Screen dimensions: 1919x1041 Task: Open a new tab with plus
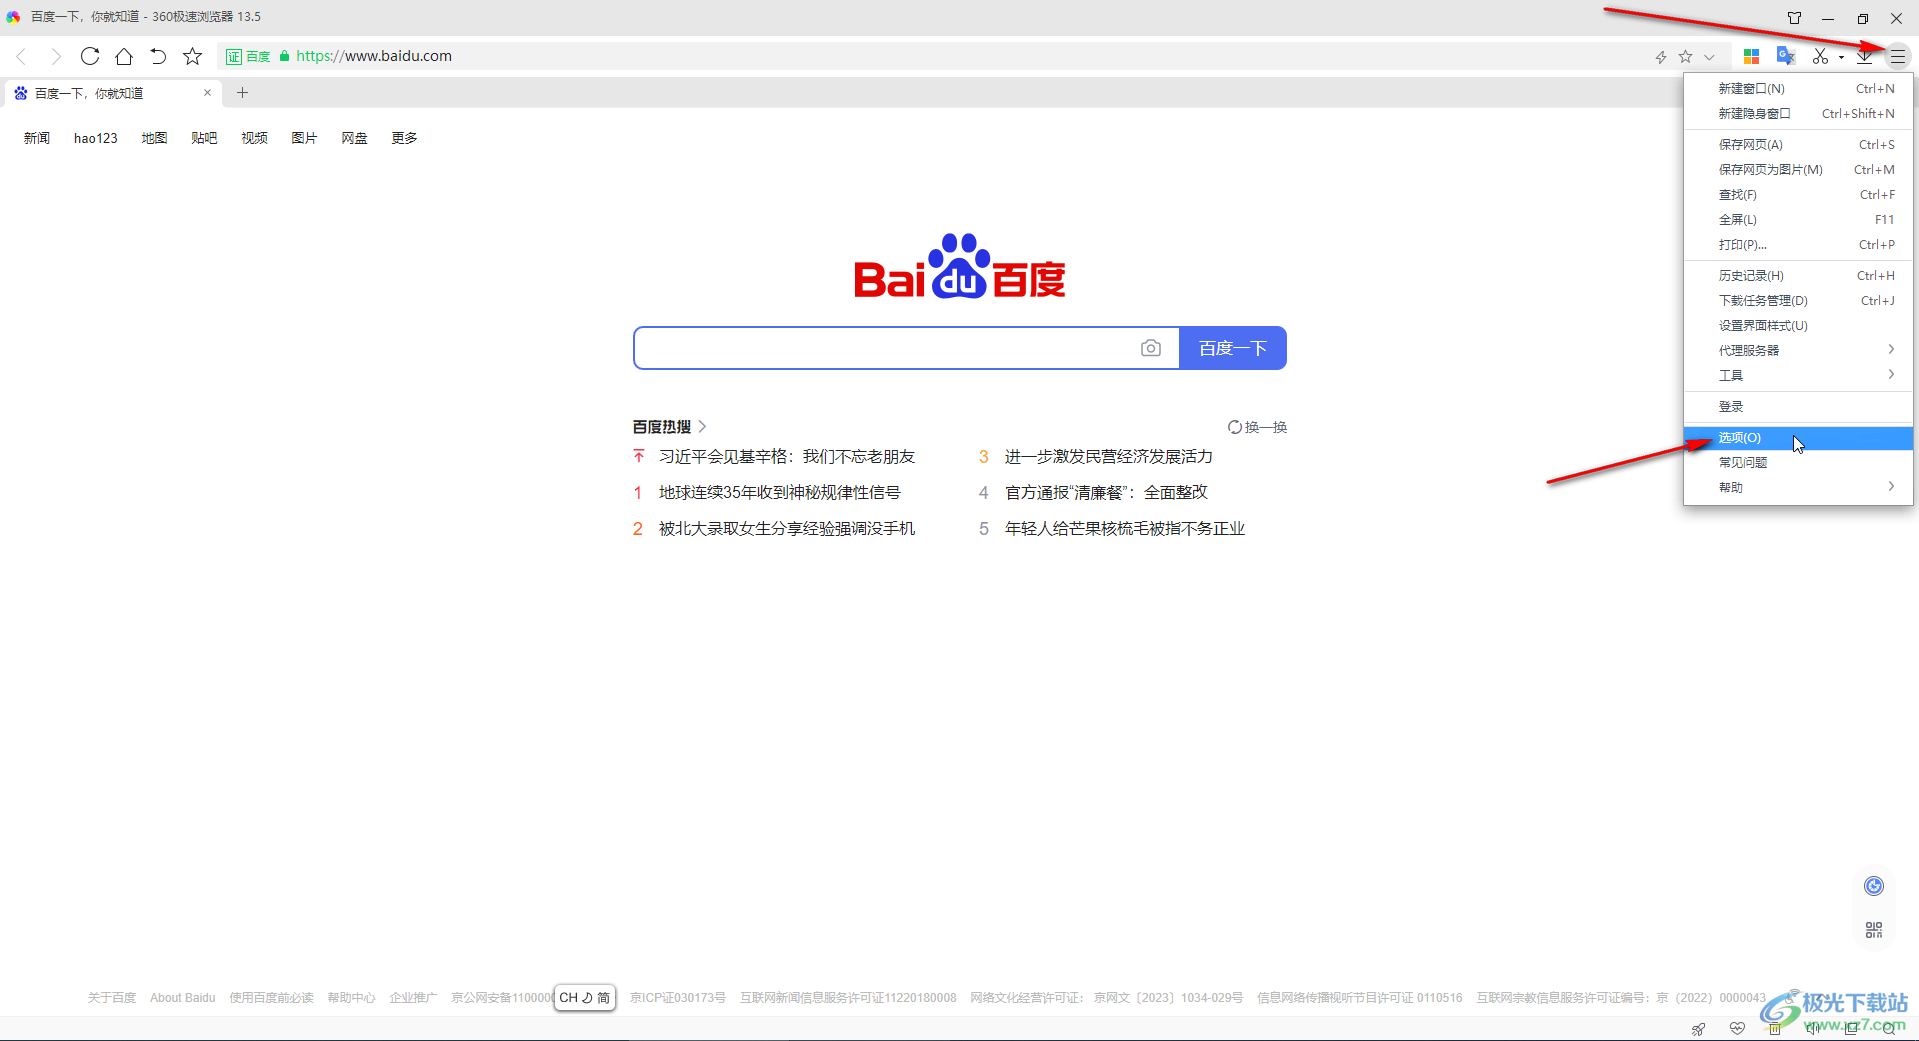point(242,93)
